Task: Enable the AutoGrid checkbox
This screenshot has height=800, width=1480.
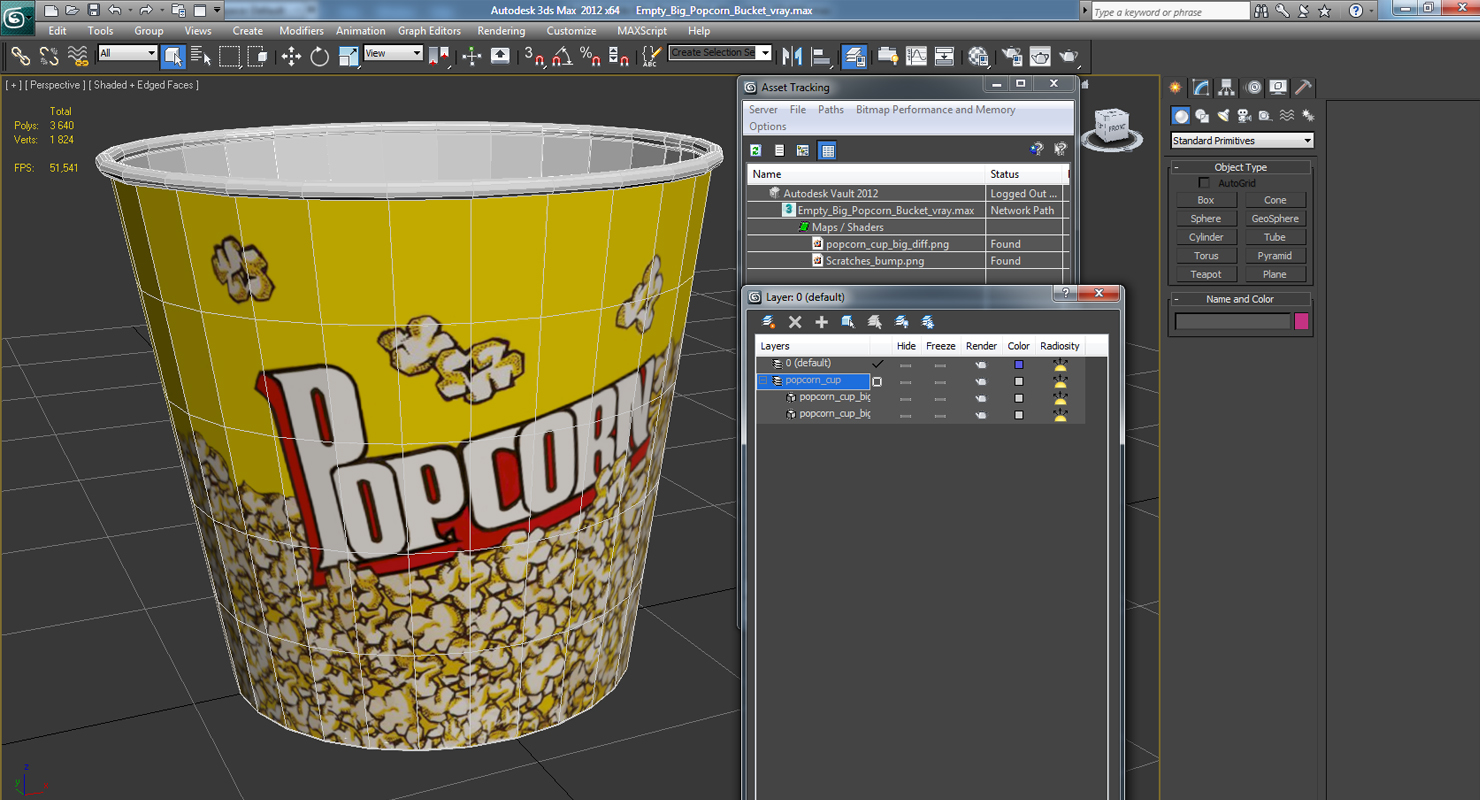Action: 1204,183
